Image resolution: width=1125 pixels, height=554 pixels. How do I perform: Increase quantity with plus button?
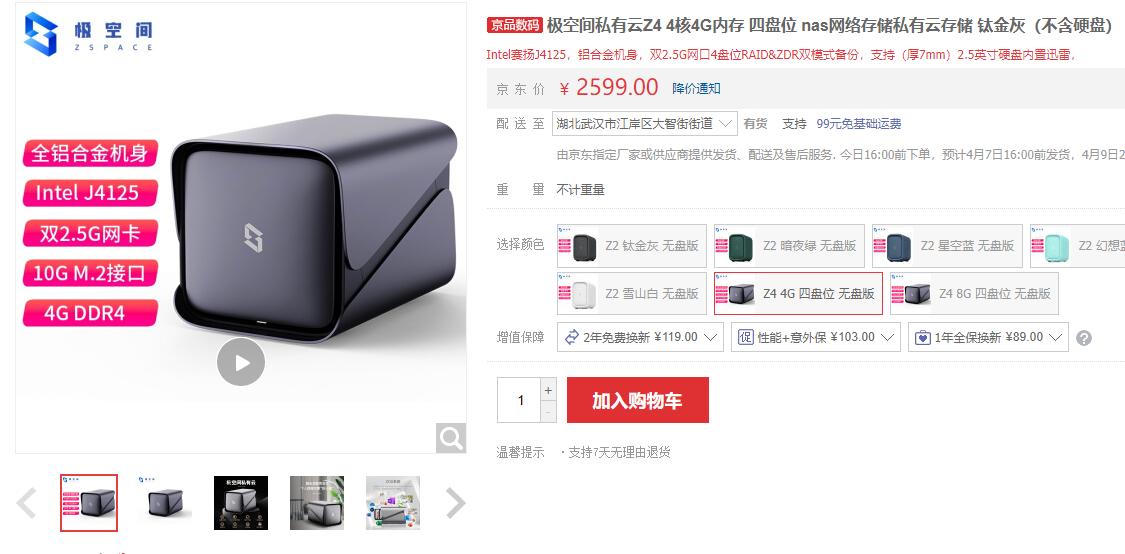tap(548, 390)
